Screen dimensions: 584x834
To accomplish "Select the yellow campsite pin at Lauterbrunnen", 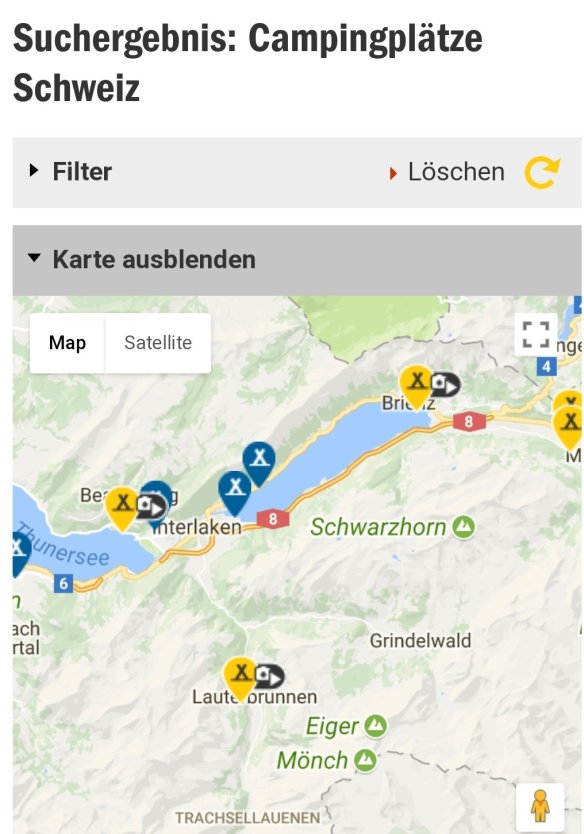I will click(x=240, y=678).
